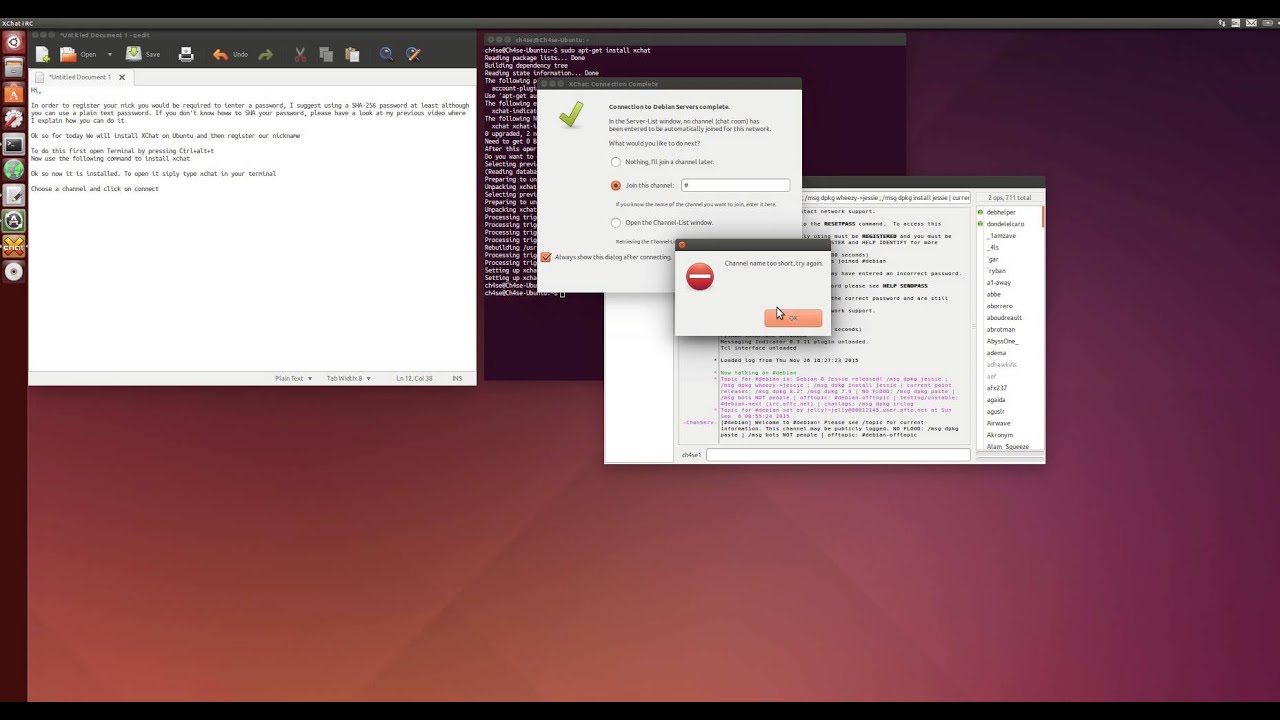Save the gedit document
The width and height of the screenshot is (1280, 720).
point(143,54)
